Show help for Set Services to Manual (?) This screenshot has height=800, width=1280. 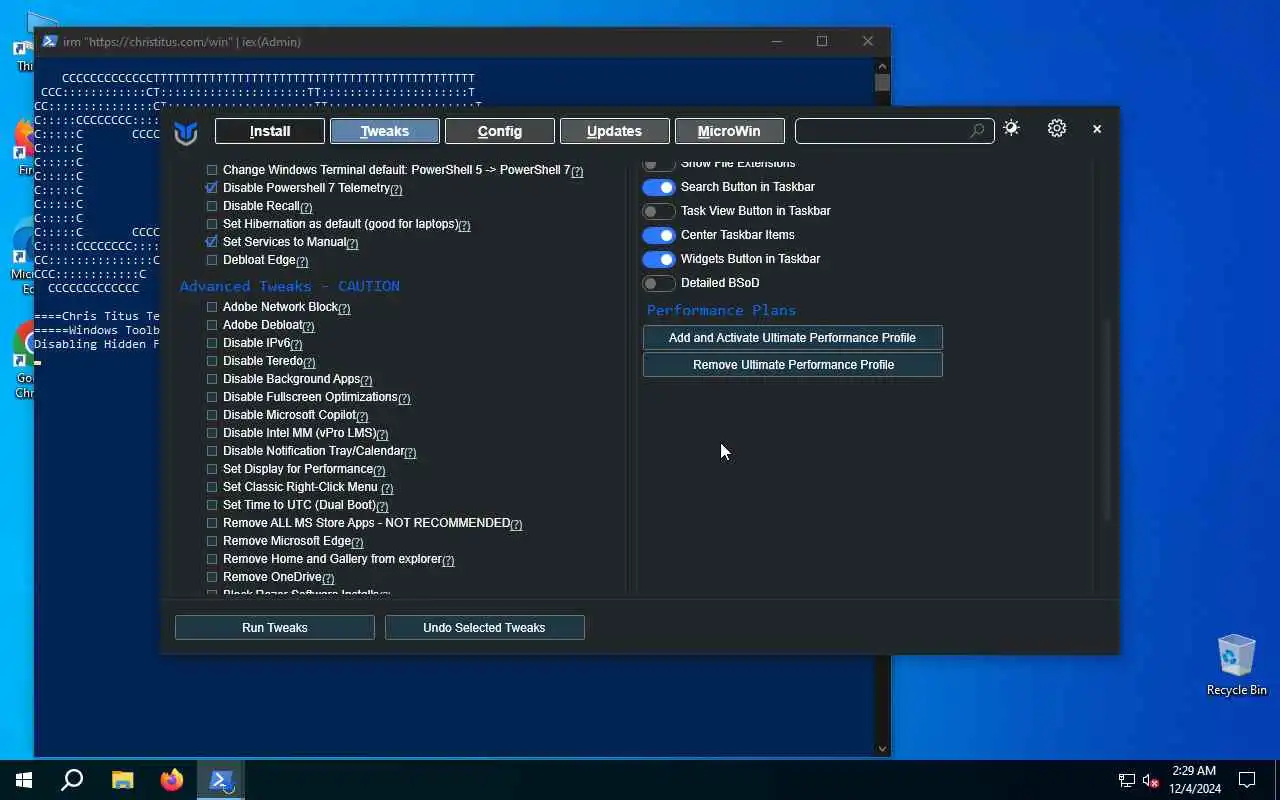coord(352,243)
